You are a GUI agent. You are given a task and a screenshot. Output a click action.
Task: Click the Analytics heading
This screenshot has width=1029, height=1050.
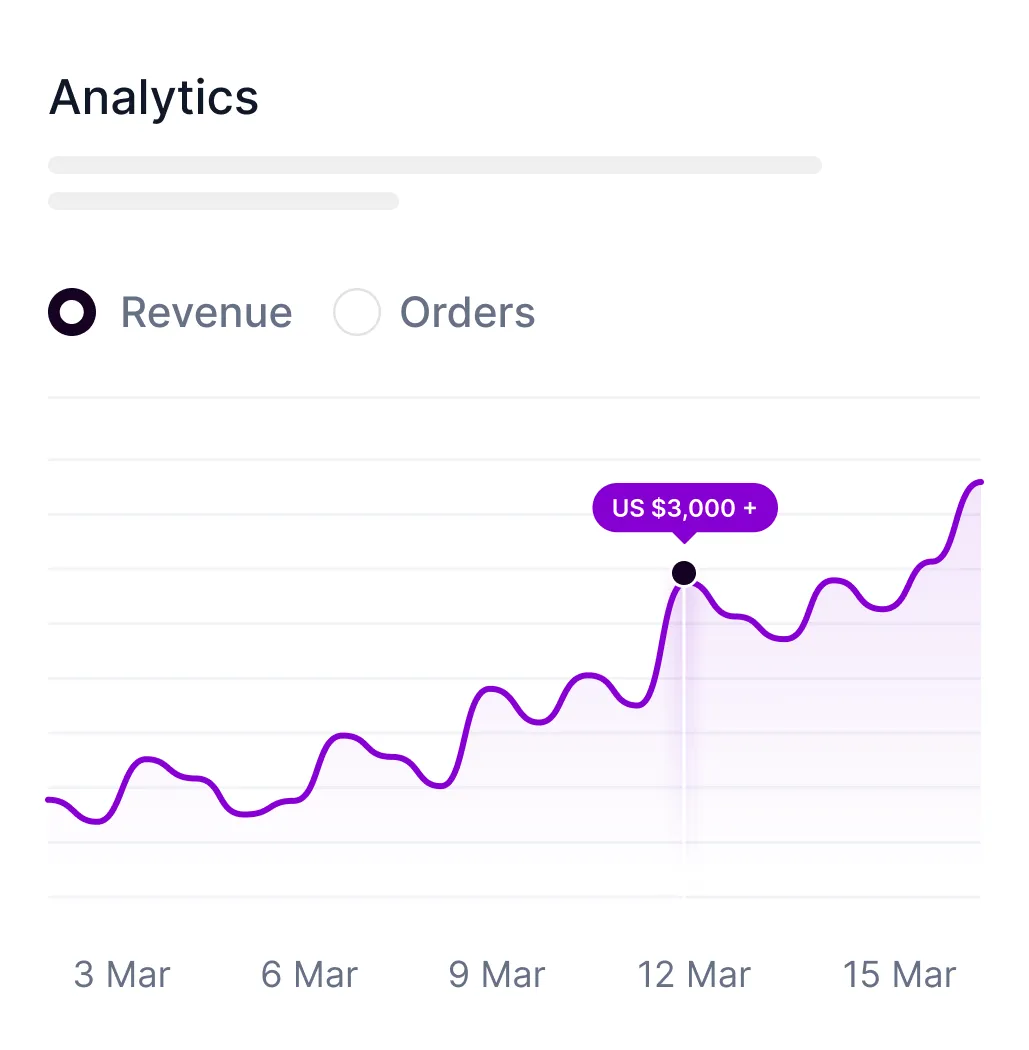coord(153,98)
